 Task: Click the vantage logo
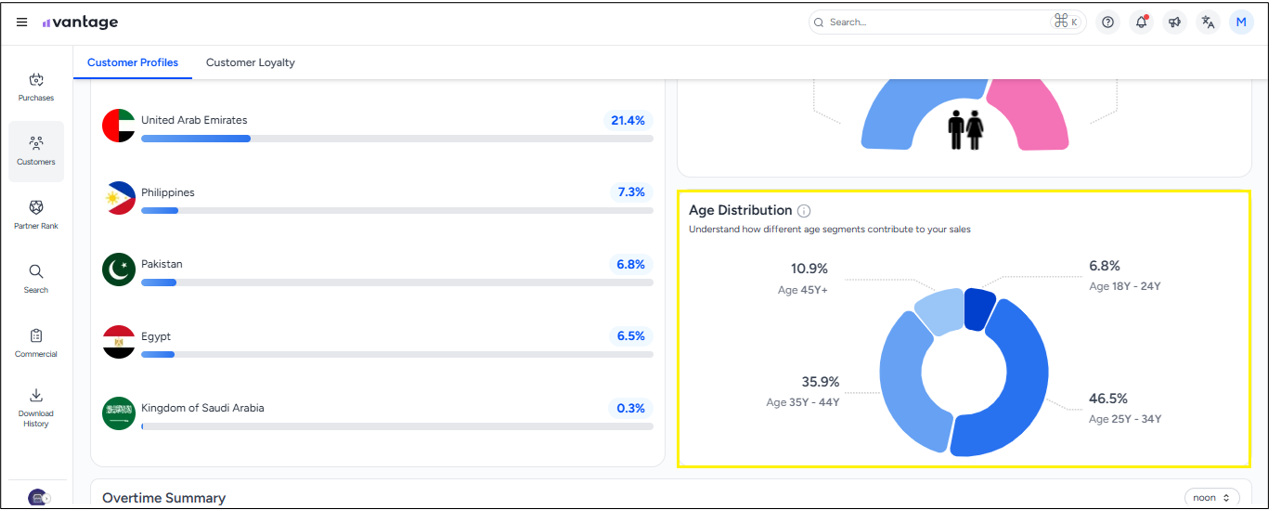coord(80,22)
